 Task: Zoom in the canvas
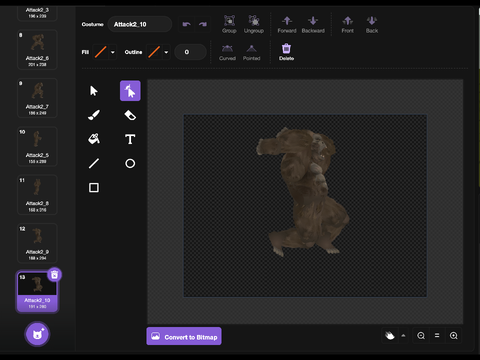click(453, 336)
